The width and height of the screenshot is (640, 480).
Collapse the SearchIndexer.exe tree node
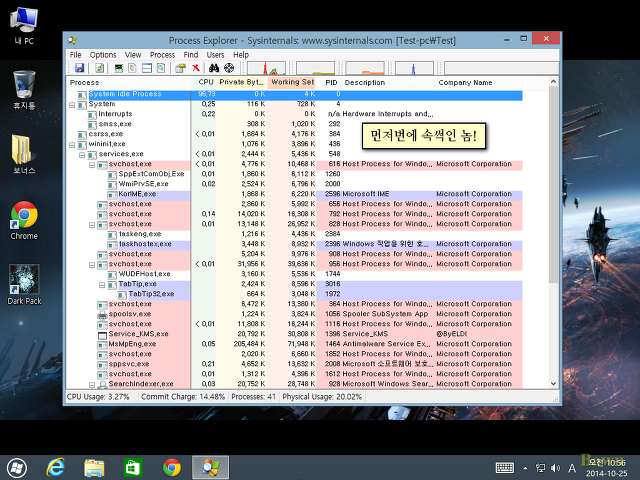[92, 385]
